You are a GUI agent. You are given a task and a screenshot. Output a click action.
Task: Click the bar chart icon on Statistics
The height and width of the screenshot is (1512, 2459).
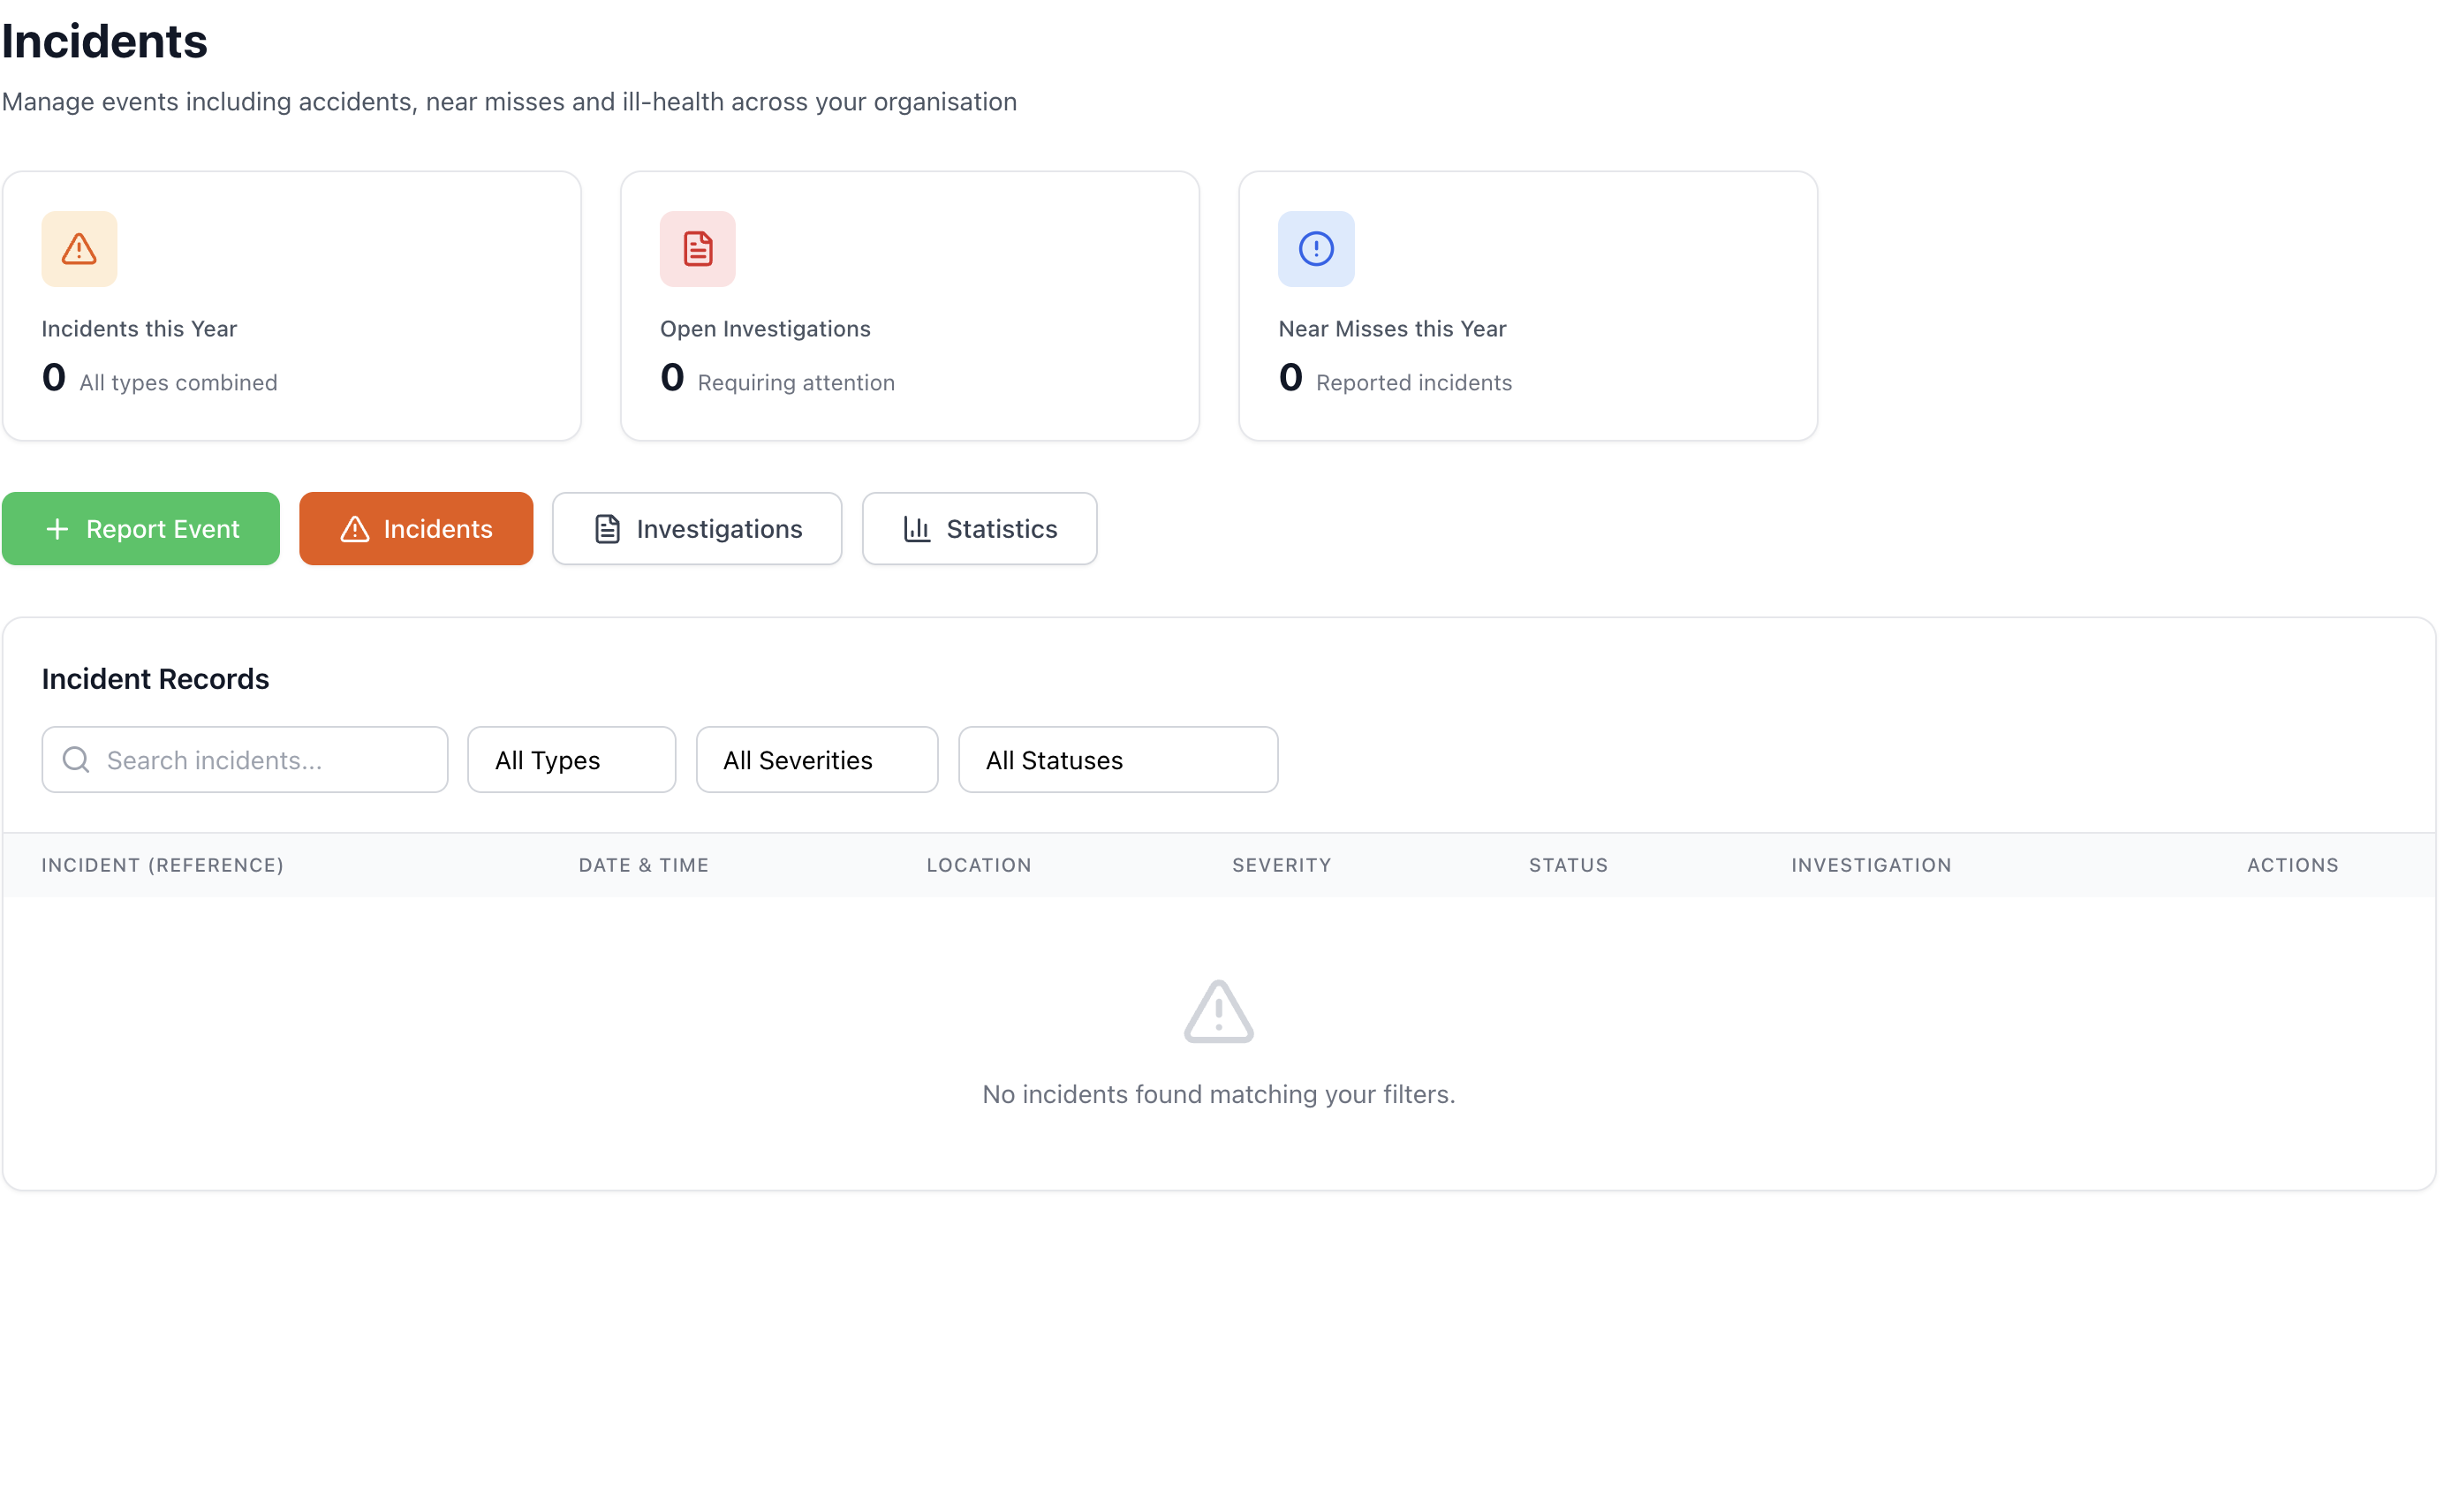916,529
